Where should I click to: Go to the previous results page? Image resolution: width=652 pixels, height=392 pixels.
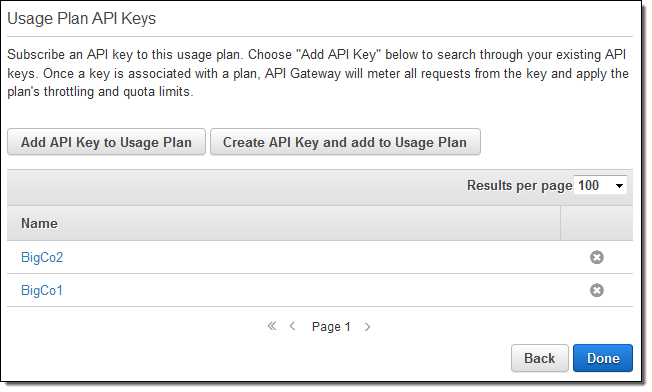(292, 326)
